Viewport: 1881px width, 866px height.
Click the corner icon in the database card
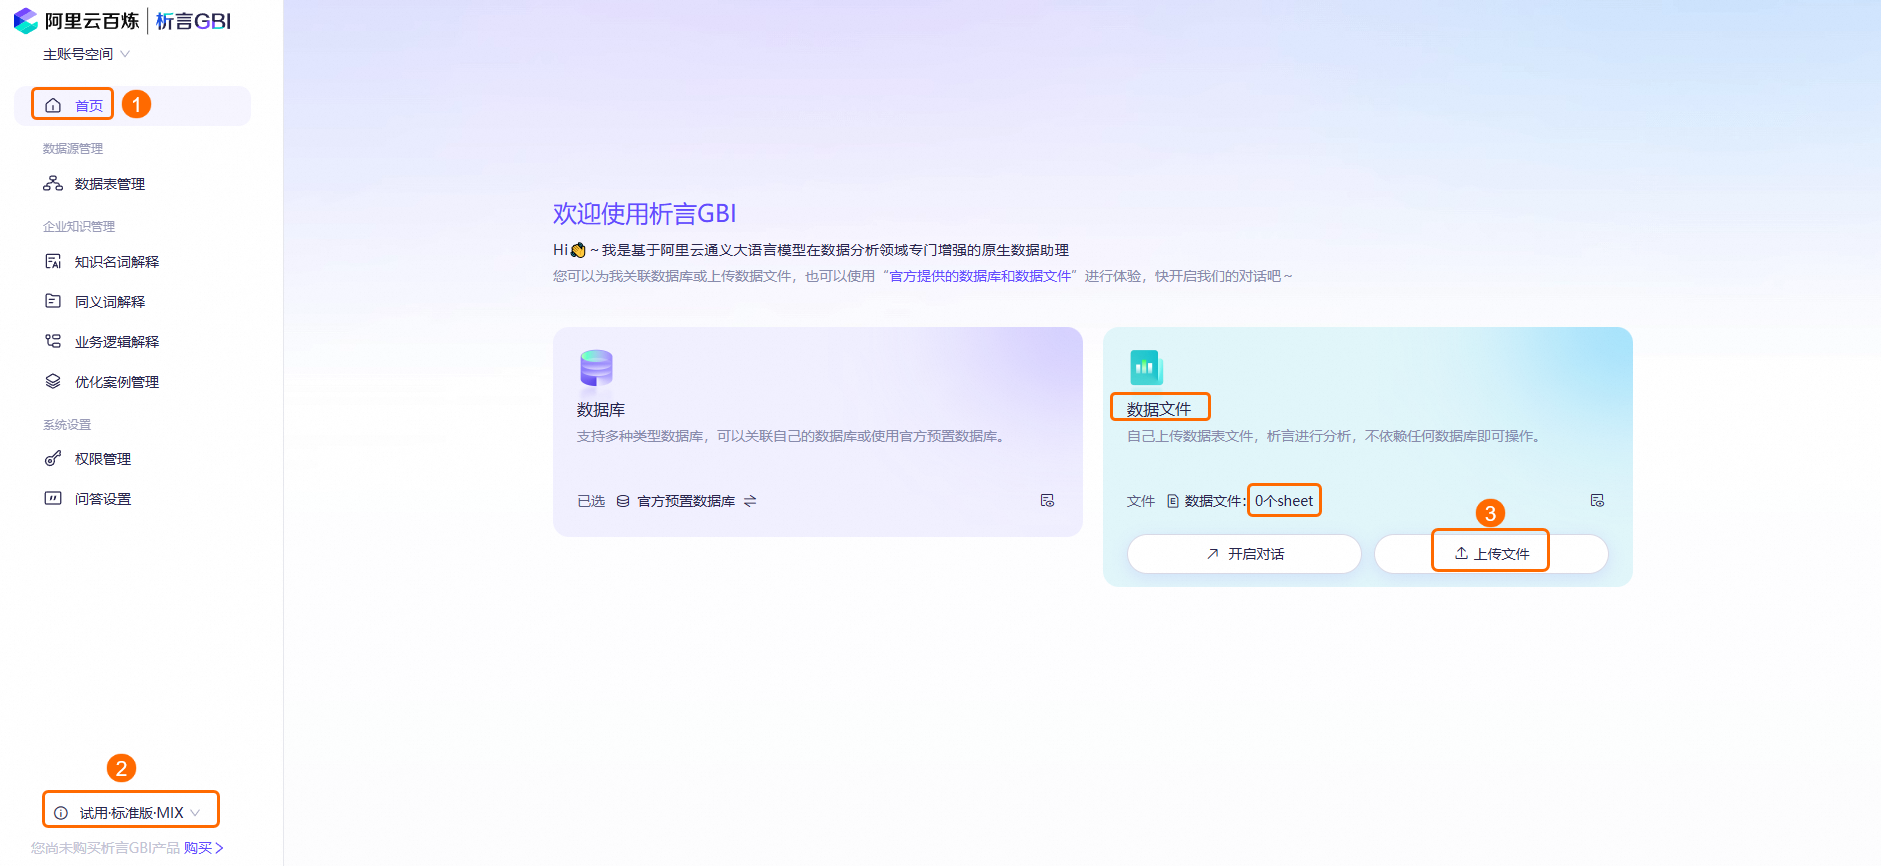click(1047, 500)
